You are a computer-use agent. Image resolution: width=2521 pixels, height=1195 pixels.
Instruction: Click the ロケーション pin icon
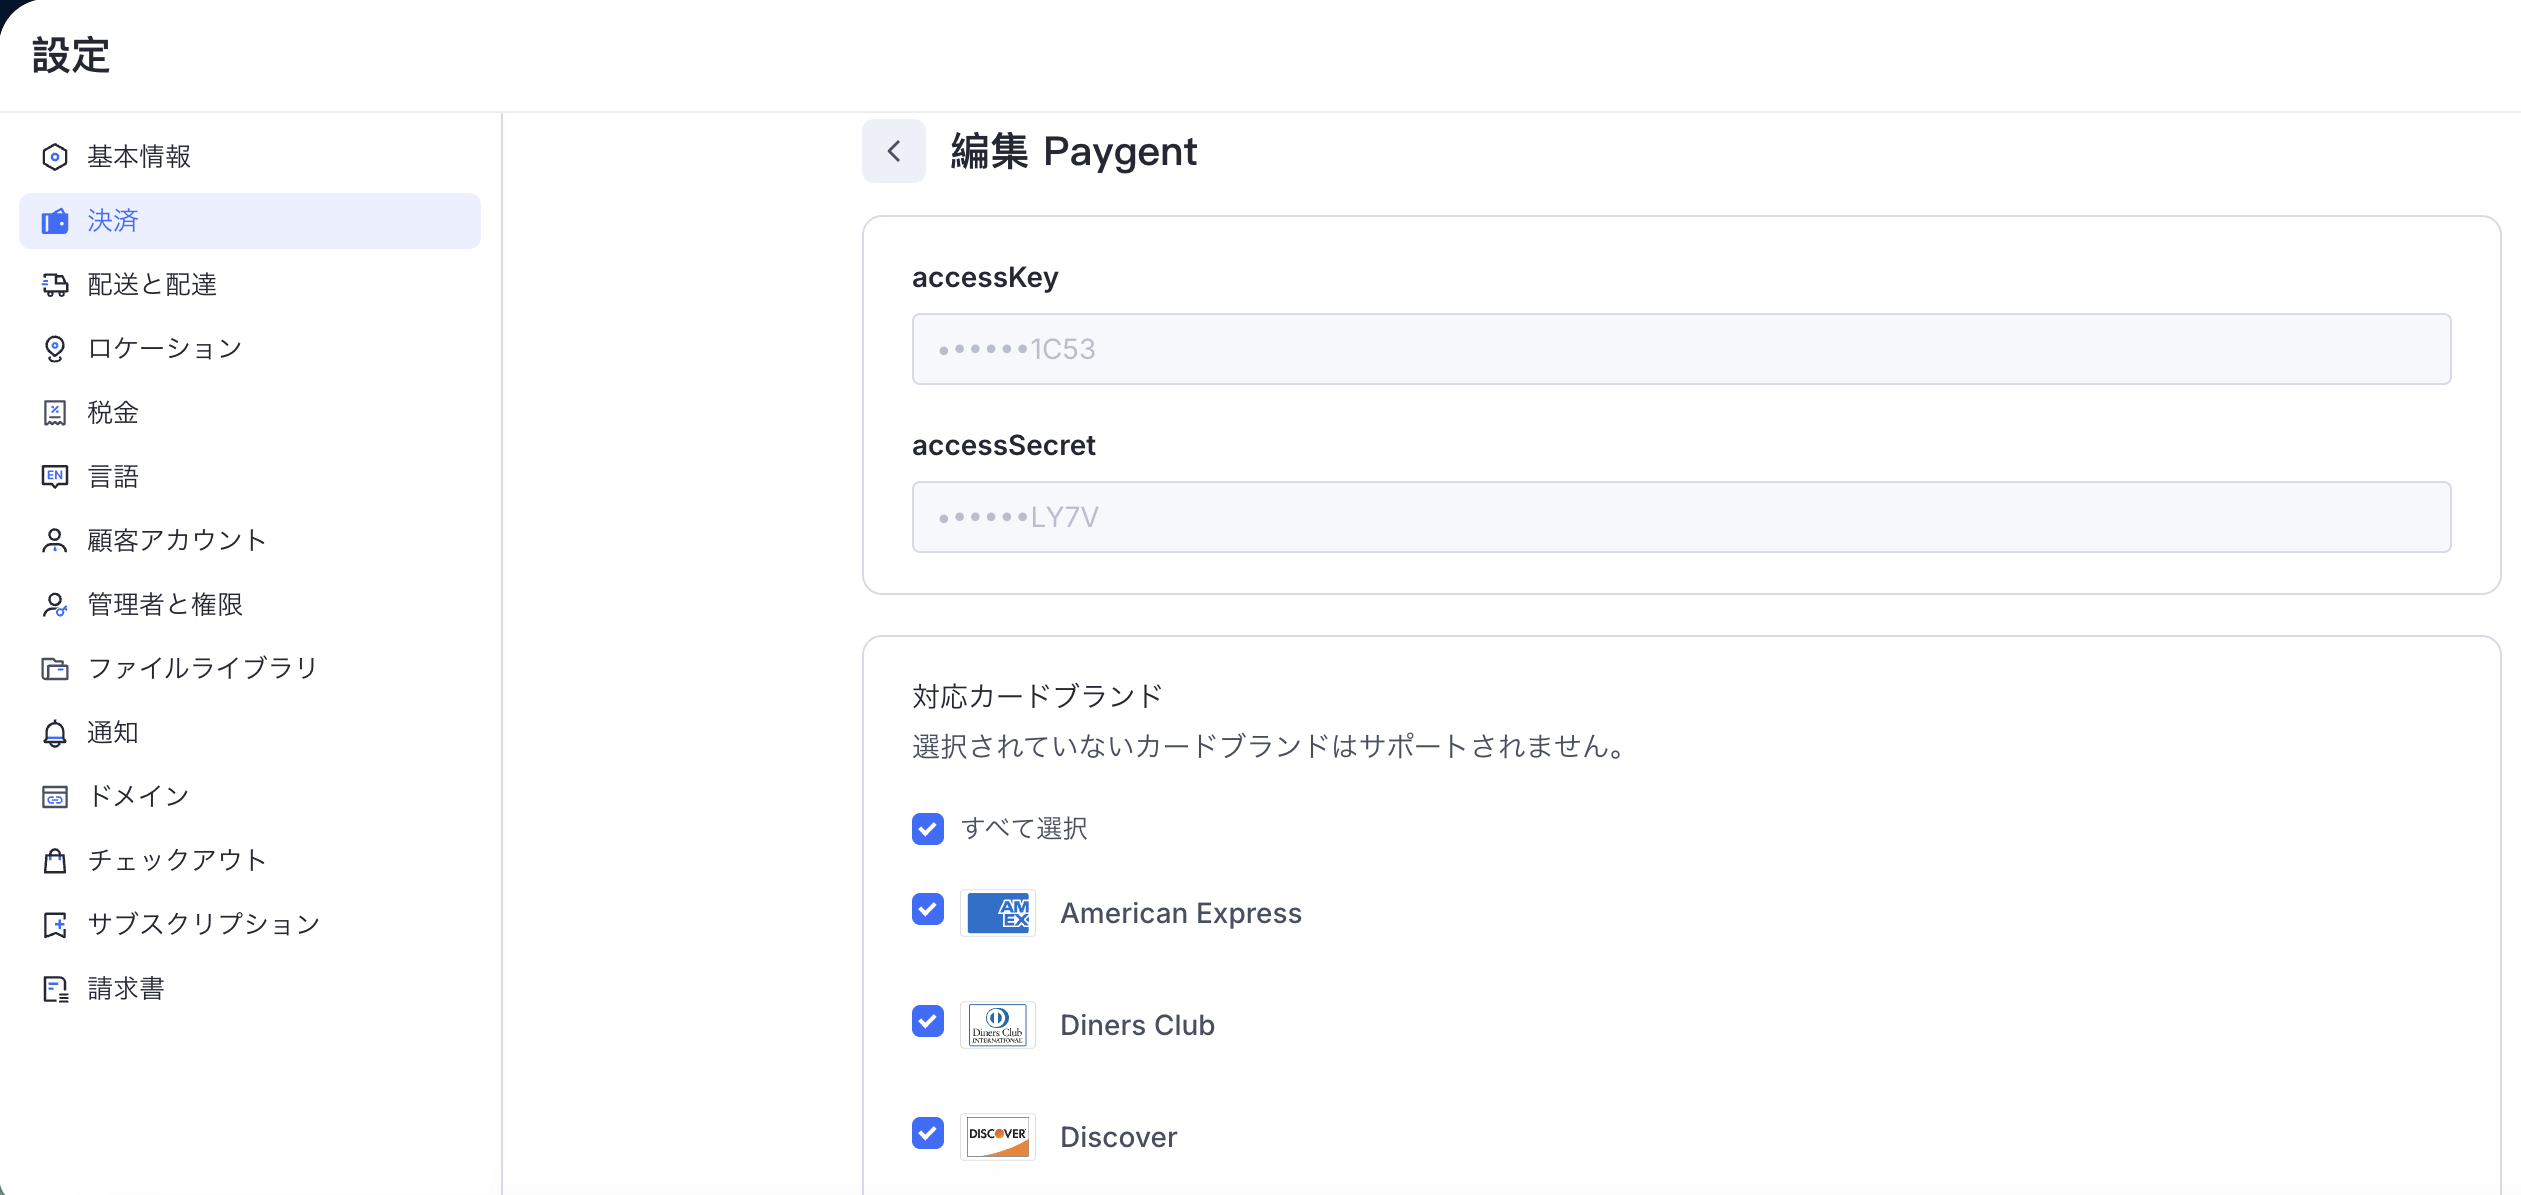click(x=55, y=349)
